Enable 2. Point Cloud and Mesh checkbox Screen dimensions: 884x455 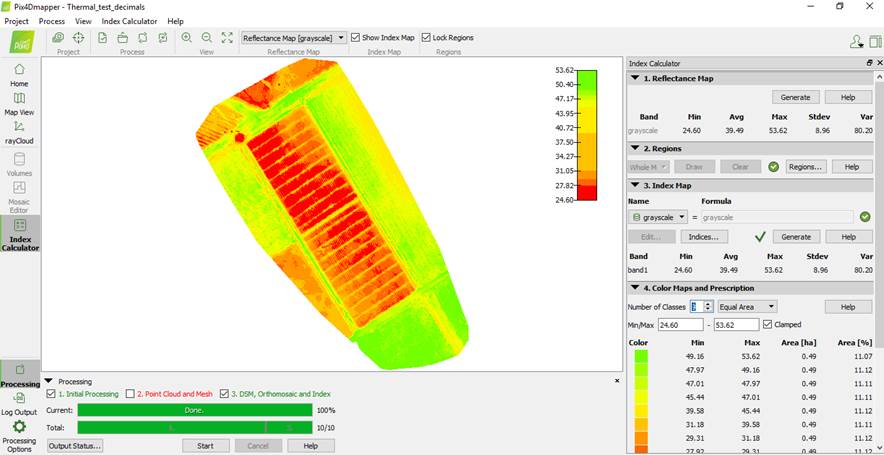point(130,394)
